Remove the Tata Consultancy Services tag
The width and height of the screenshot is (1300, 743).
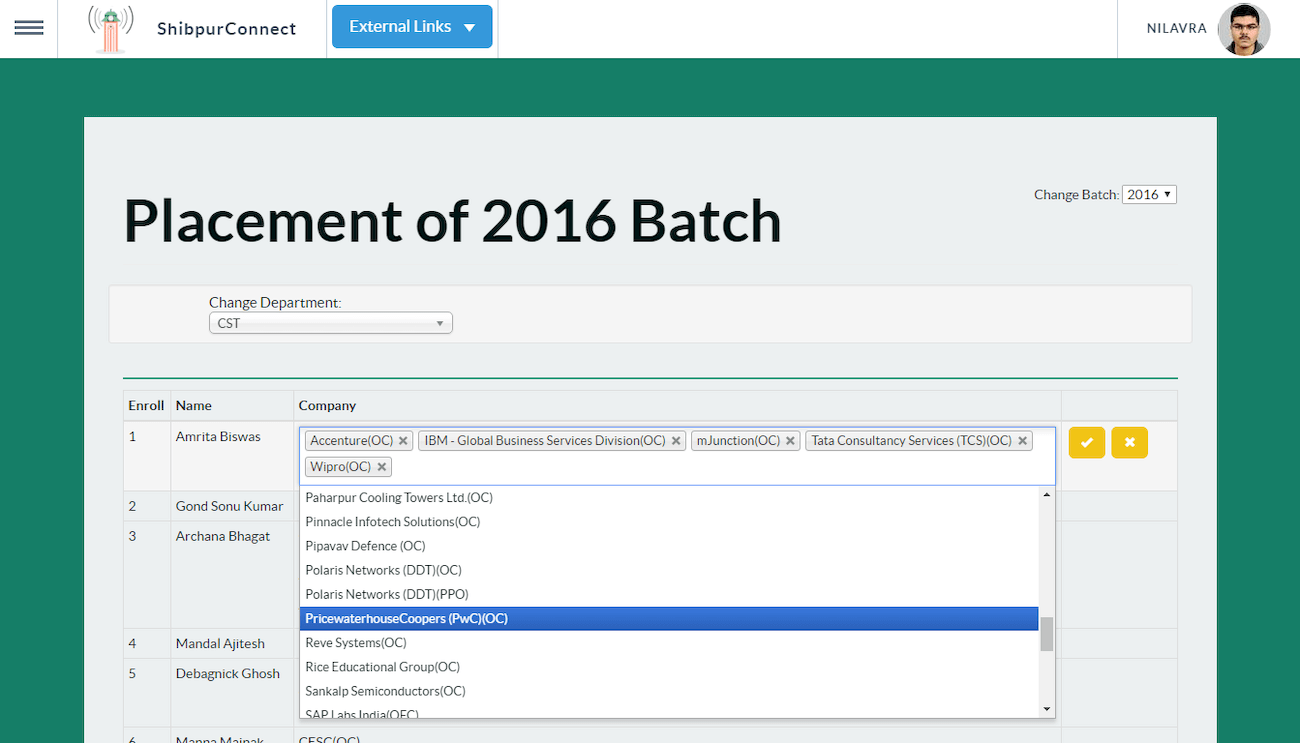[x=1023, y=441]
